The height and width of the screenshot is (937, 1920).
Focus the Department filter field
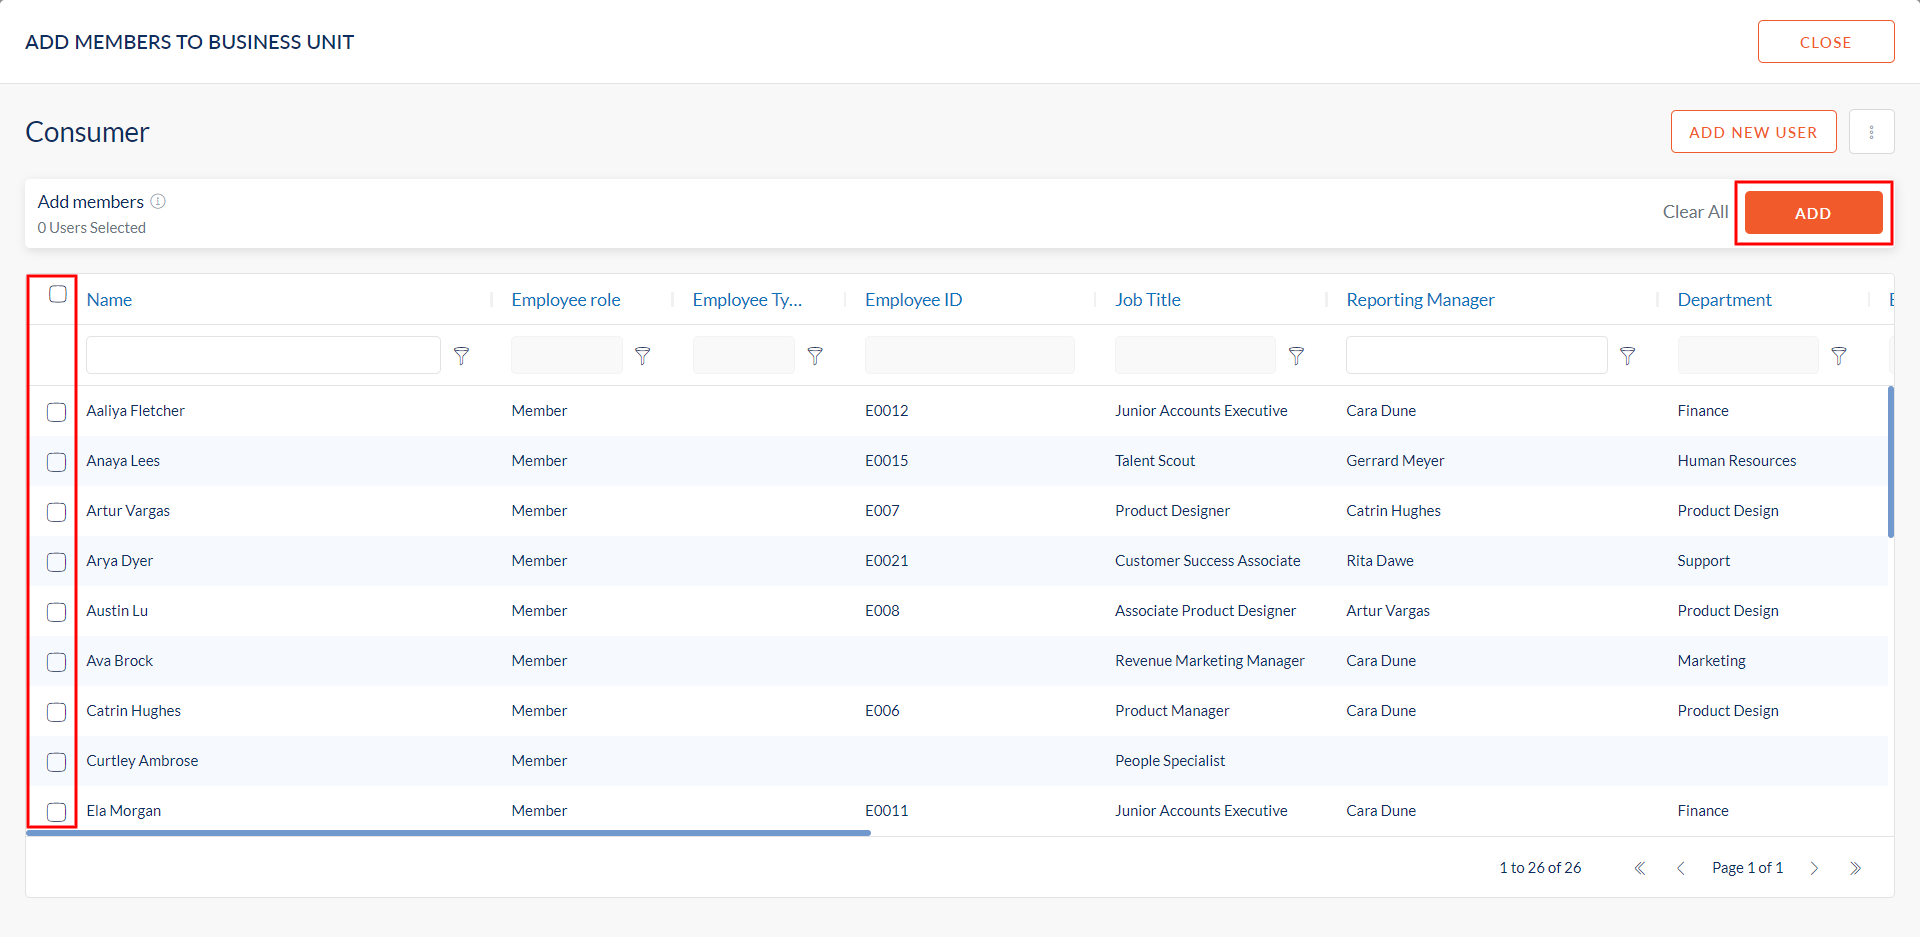tap(1747, 355)
